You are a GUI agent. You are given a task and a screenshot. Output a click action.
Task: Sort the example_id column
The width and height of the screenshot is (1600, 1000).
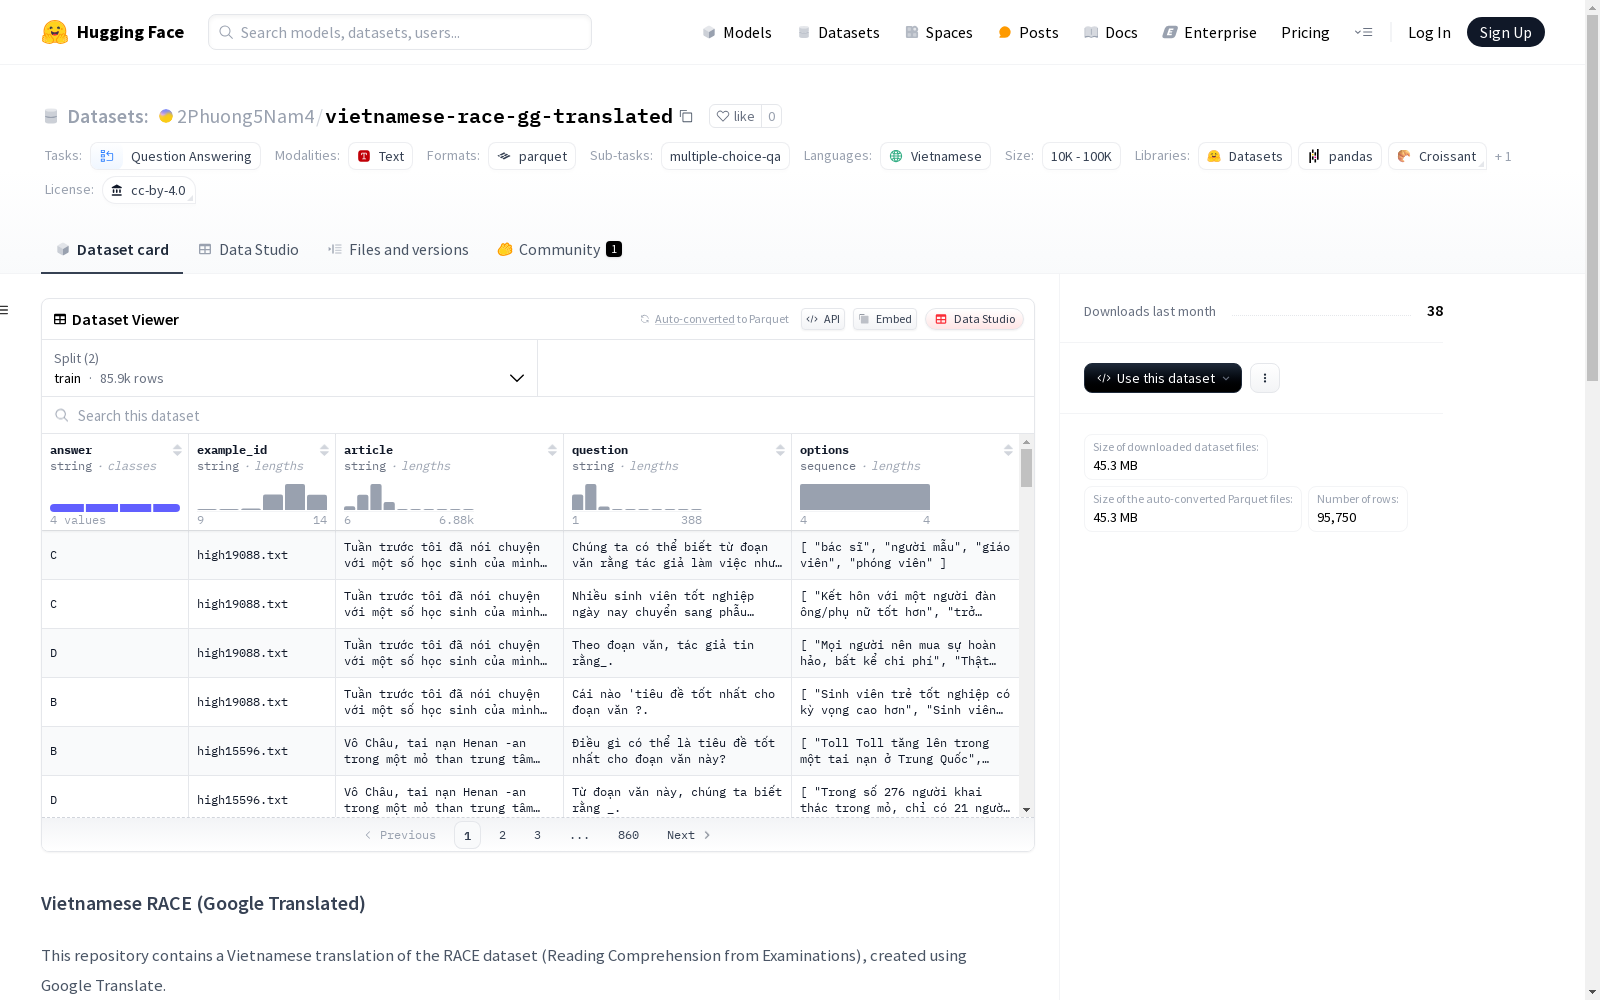324,450
